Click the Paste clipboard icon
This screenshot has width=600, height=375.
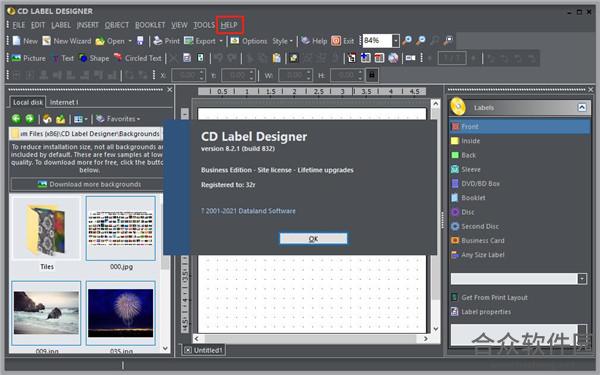[277, 58]
